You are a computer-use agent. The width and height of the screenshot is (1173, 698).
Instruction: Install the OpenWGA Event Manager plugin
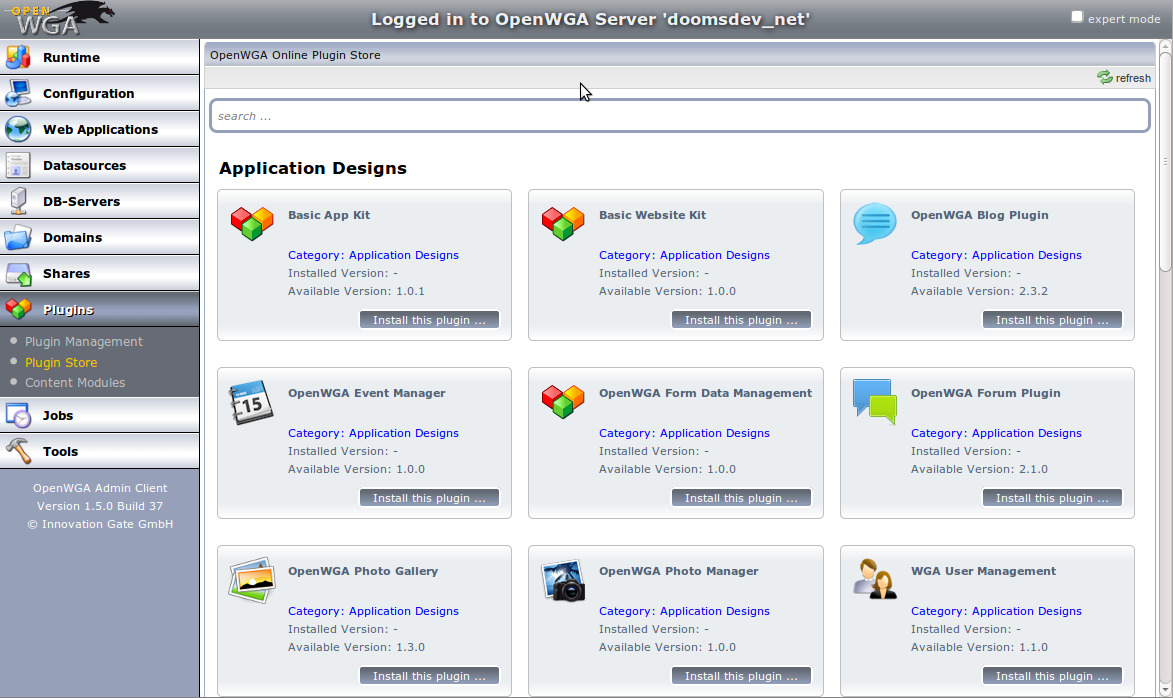tap(429, 498)
